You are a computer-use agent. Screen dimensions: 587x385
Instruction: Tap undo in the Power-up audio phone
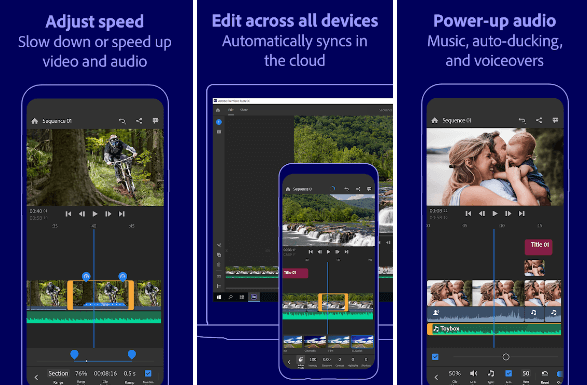click(x=522, y=120)
